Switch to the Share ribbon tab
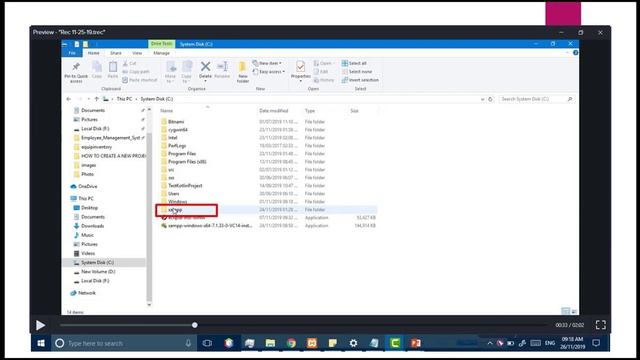Screen dimensions: 640x360 pos(116,53)
